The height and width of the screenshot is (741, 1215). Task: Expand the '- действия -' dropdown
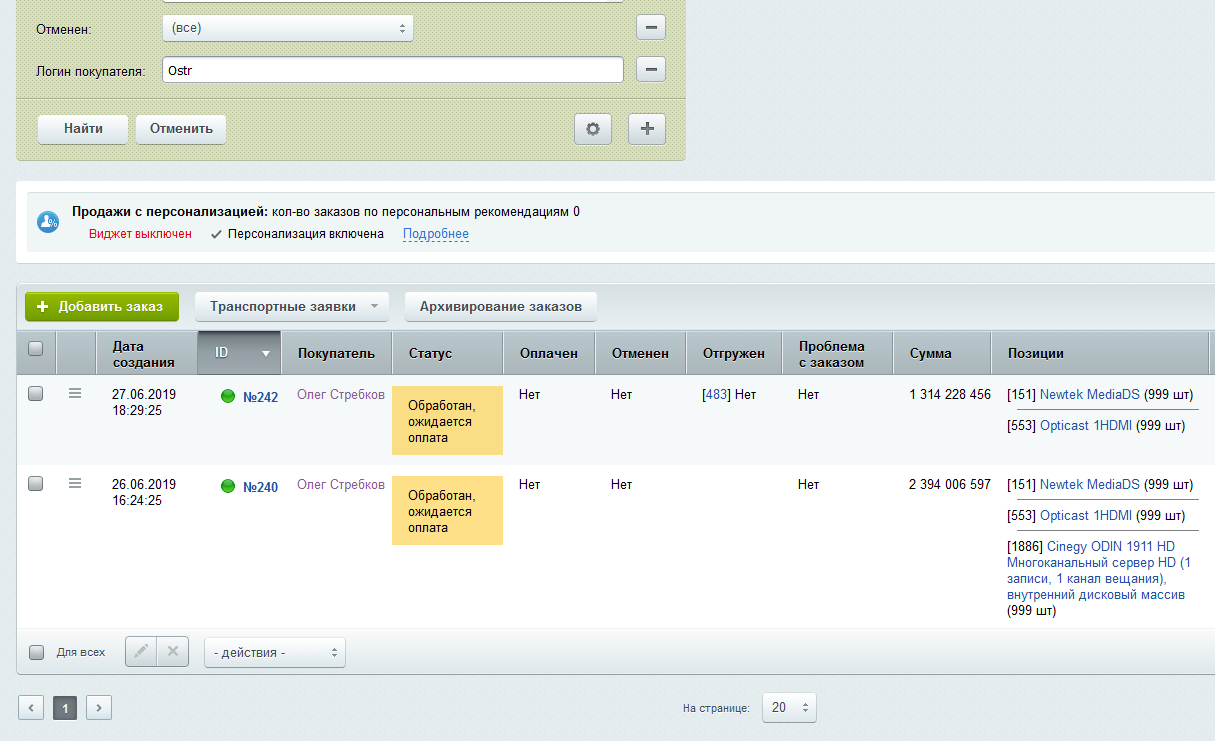pos(275,653)
